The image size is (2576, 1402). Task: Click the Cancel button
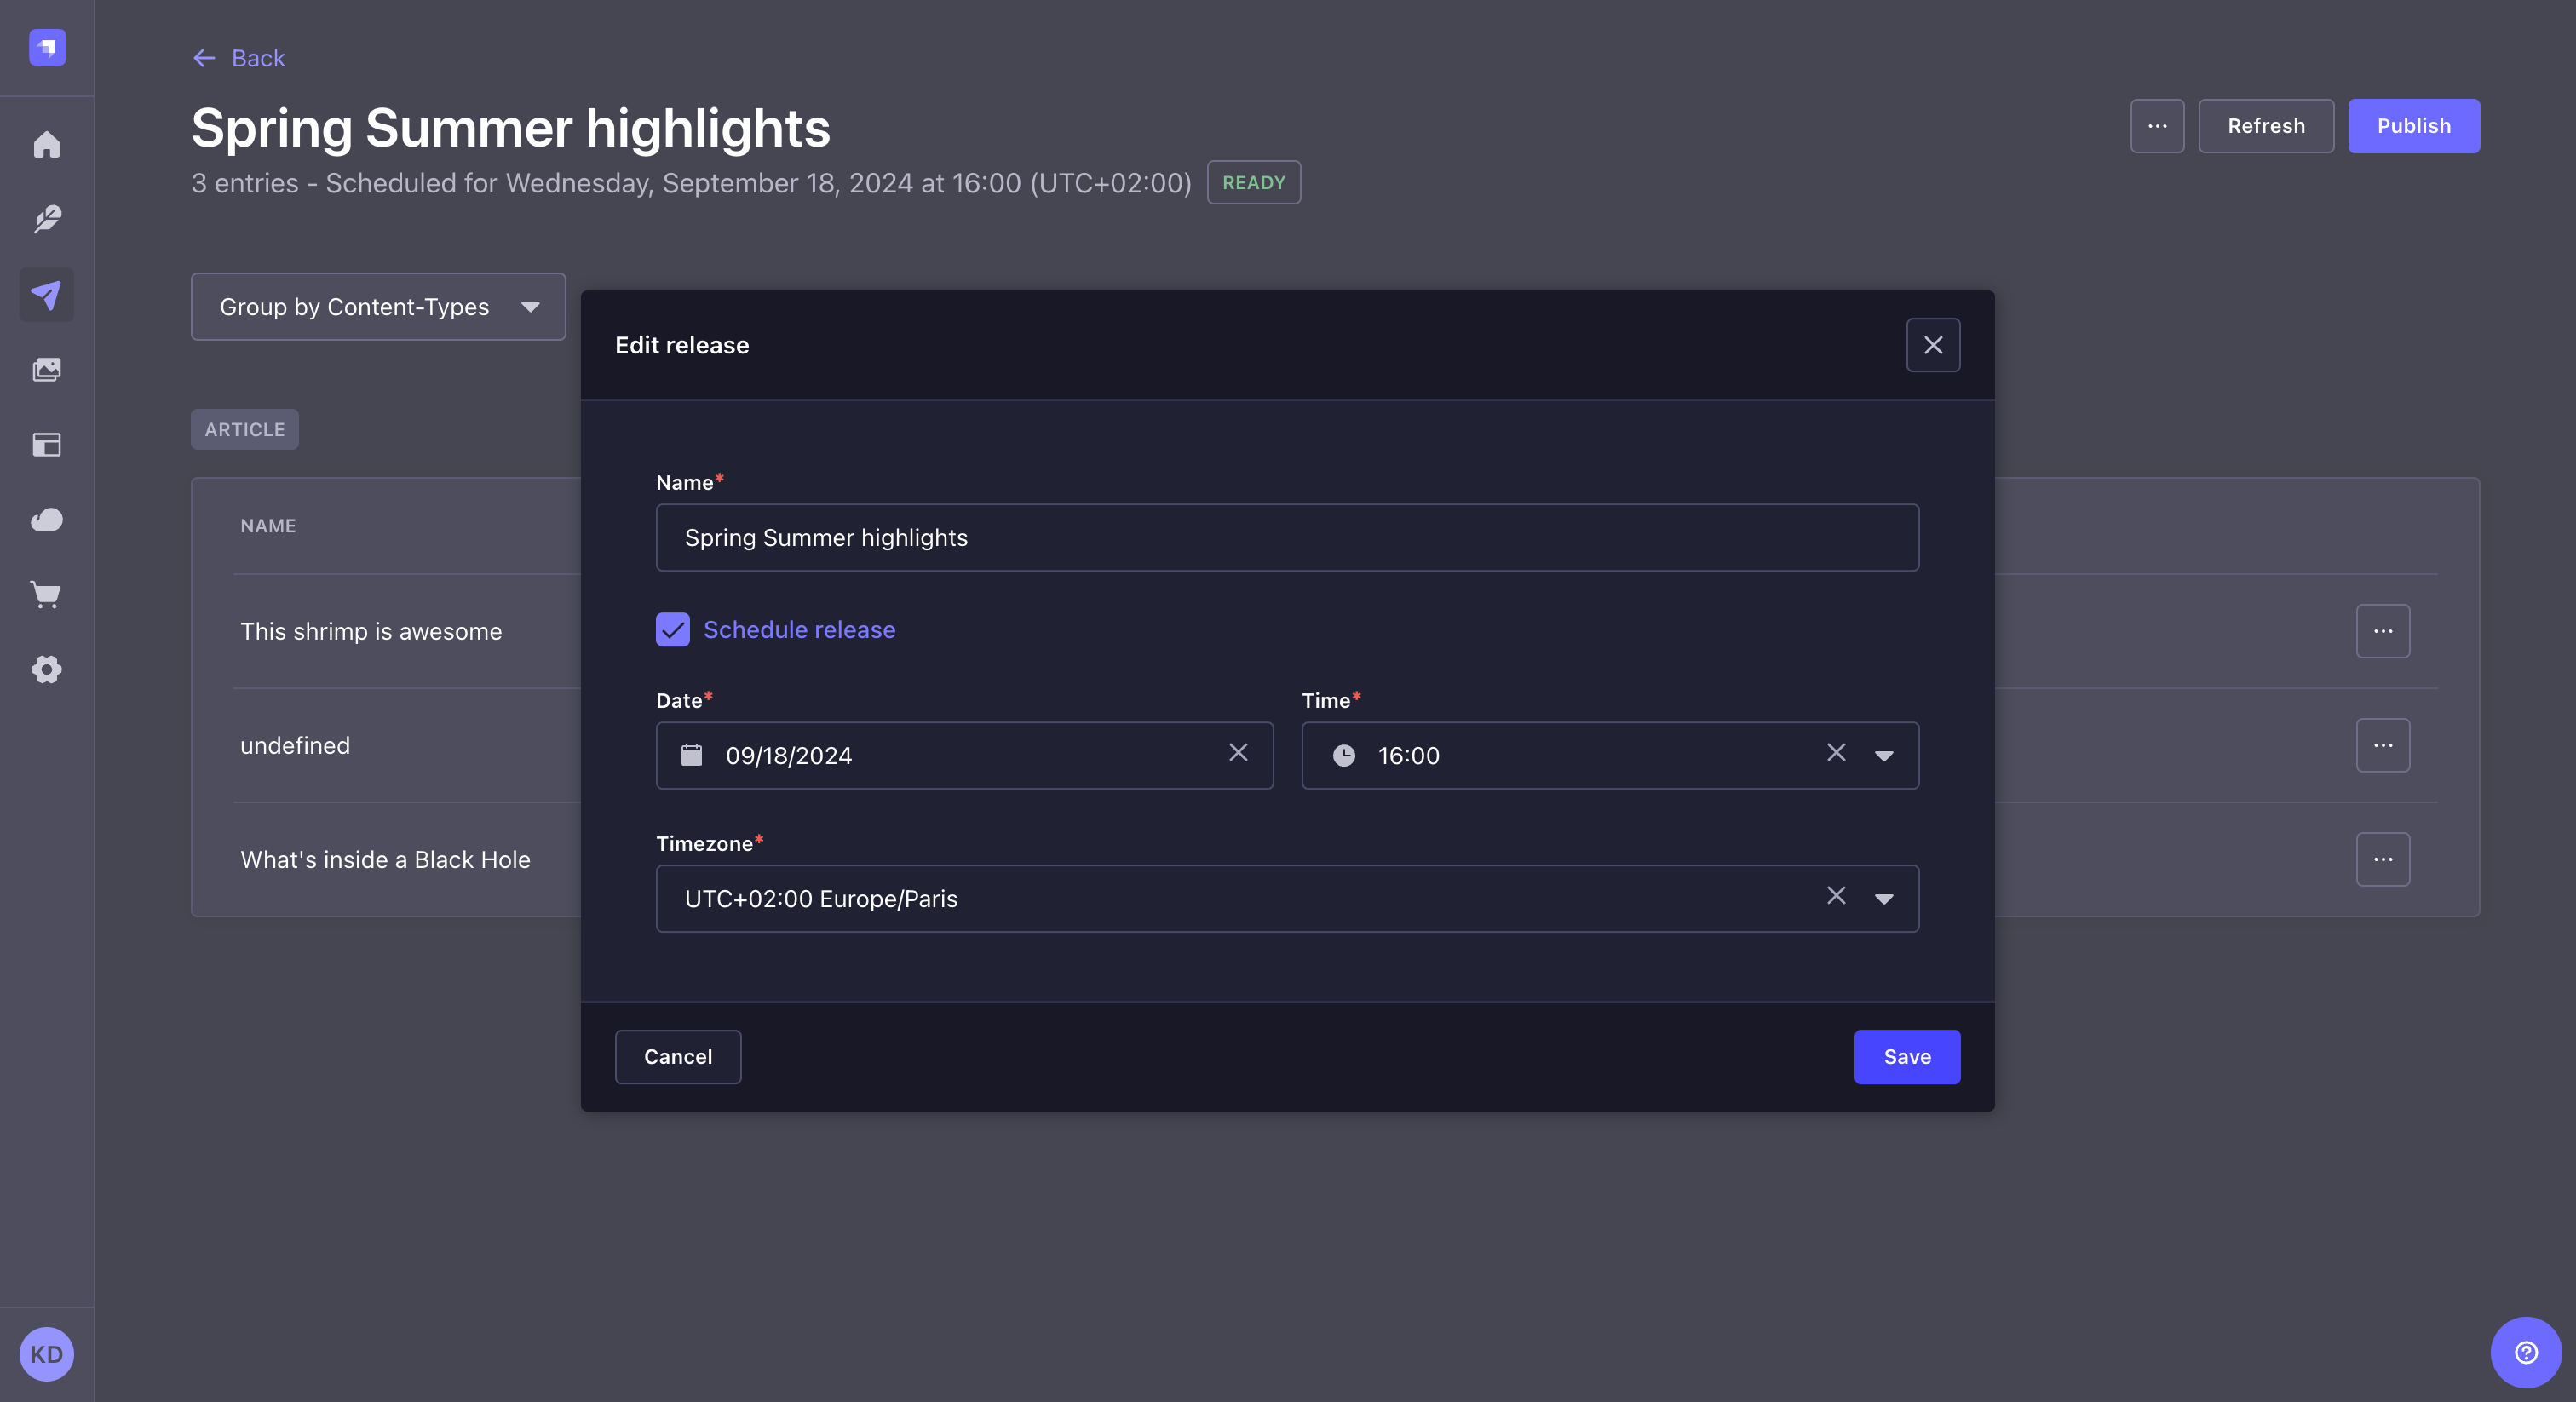pyautogui.click(x=679, y=1057)
